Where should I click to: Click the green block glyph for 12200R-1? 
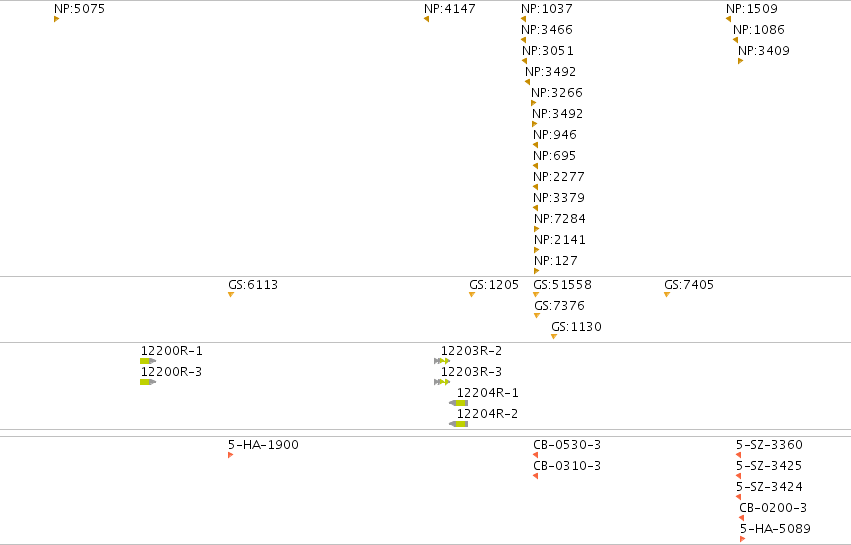pos(148,361)
